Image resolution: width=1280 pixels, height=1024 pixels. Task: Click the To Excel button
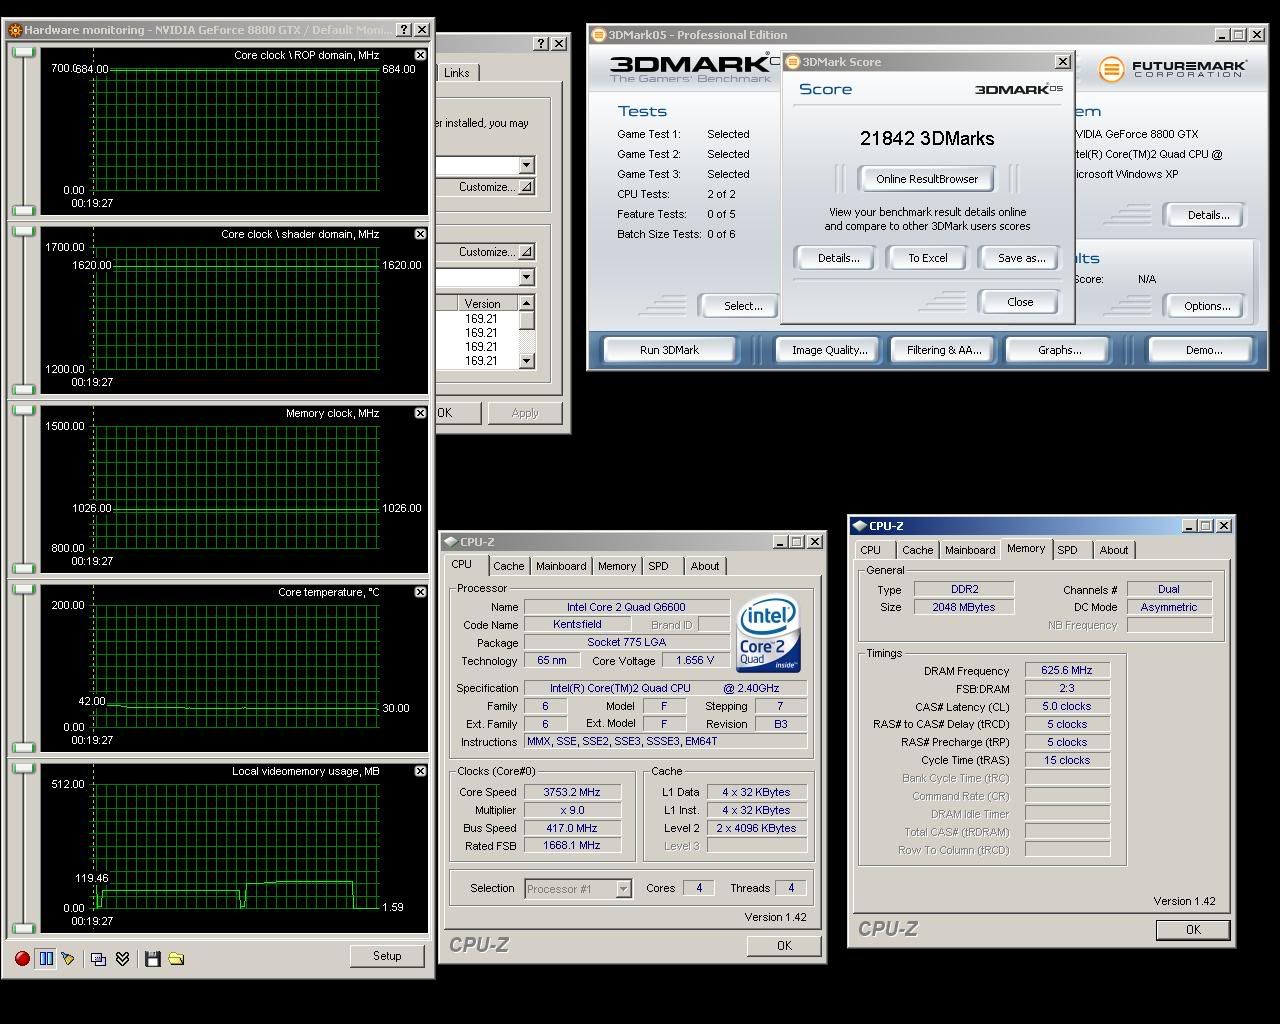pyautogui.click(x=928, y=258)
